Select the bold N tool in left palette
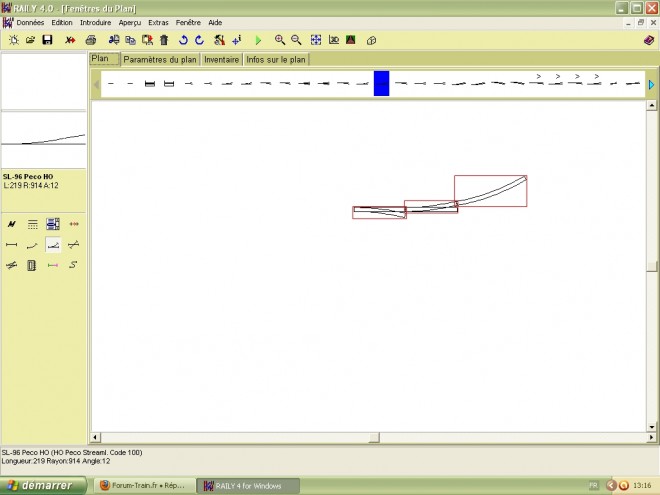Image resolution: width=660 pixels, height=495 pixels. click(x=11, y=224)
